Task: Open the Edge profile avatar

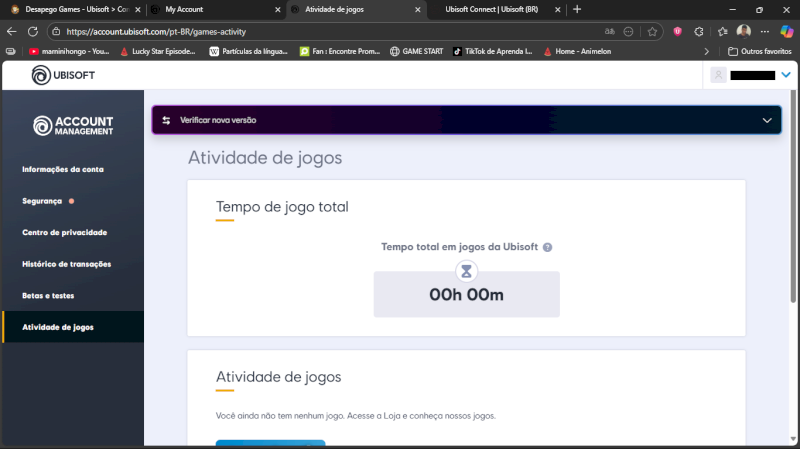Action: pos(744,31)
